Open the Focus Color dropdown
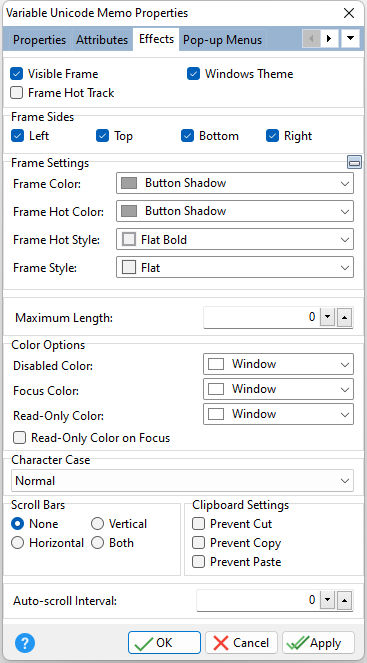 click(278, 389)
